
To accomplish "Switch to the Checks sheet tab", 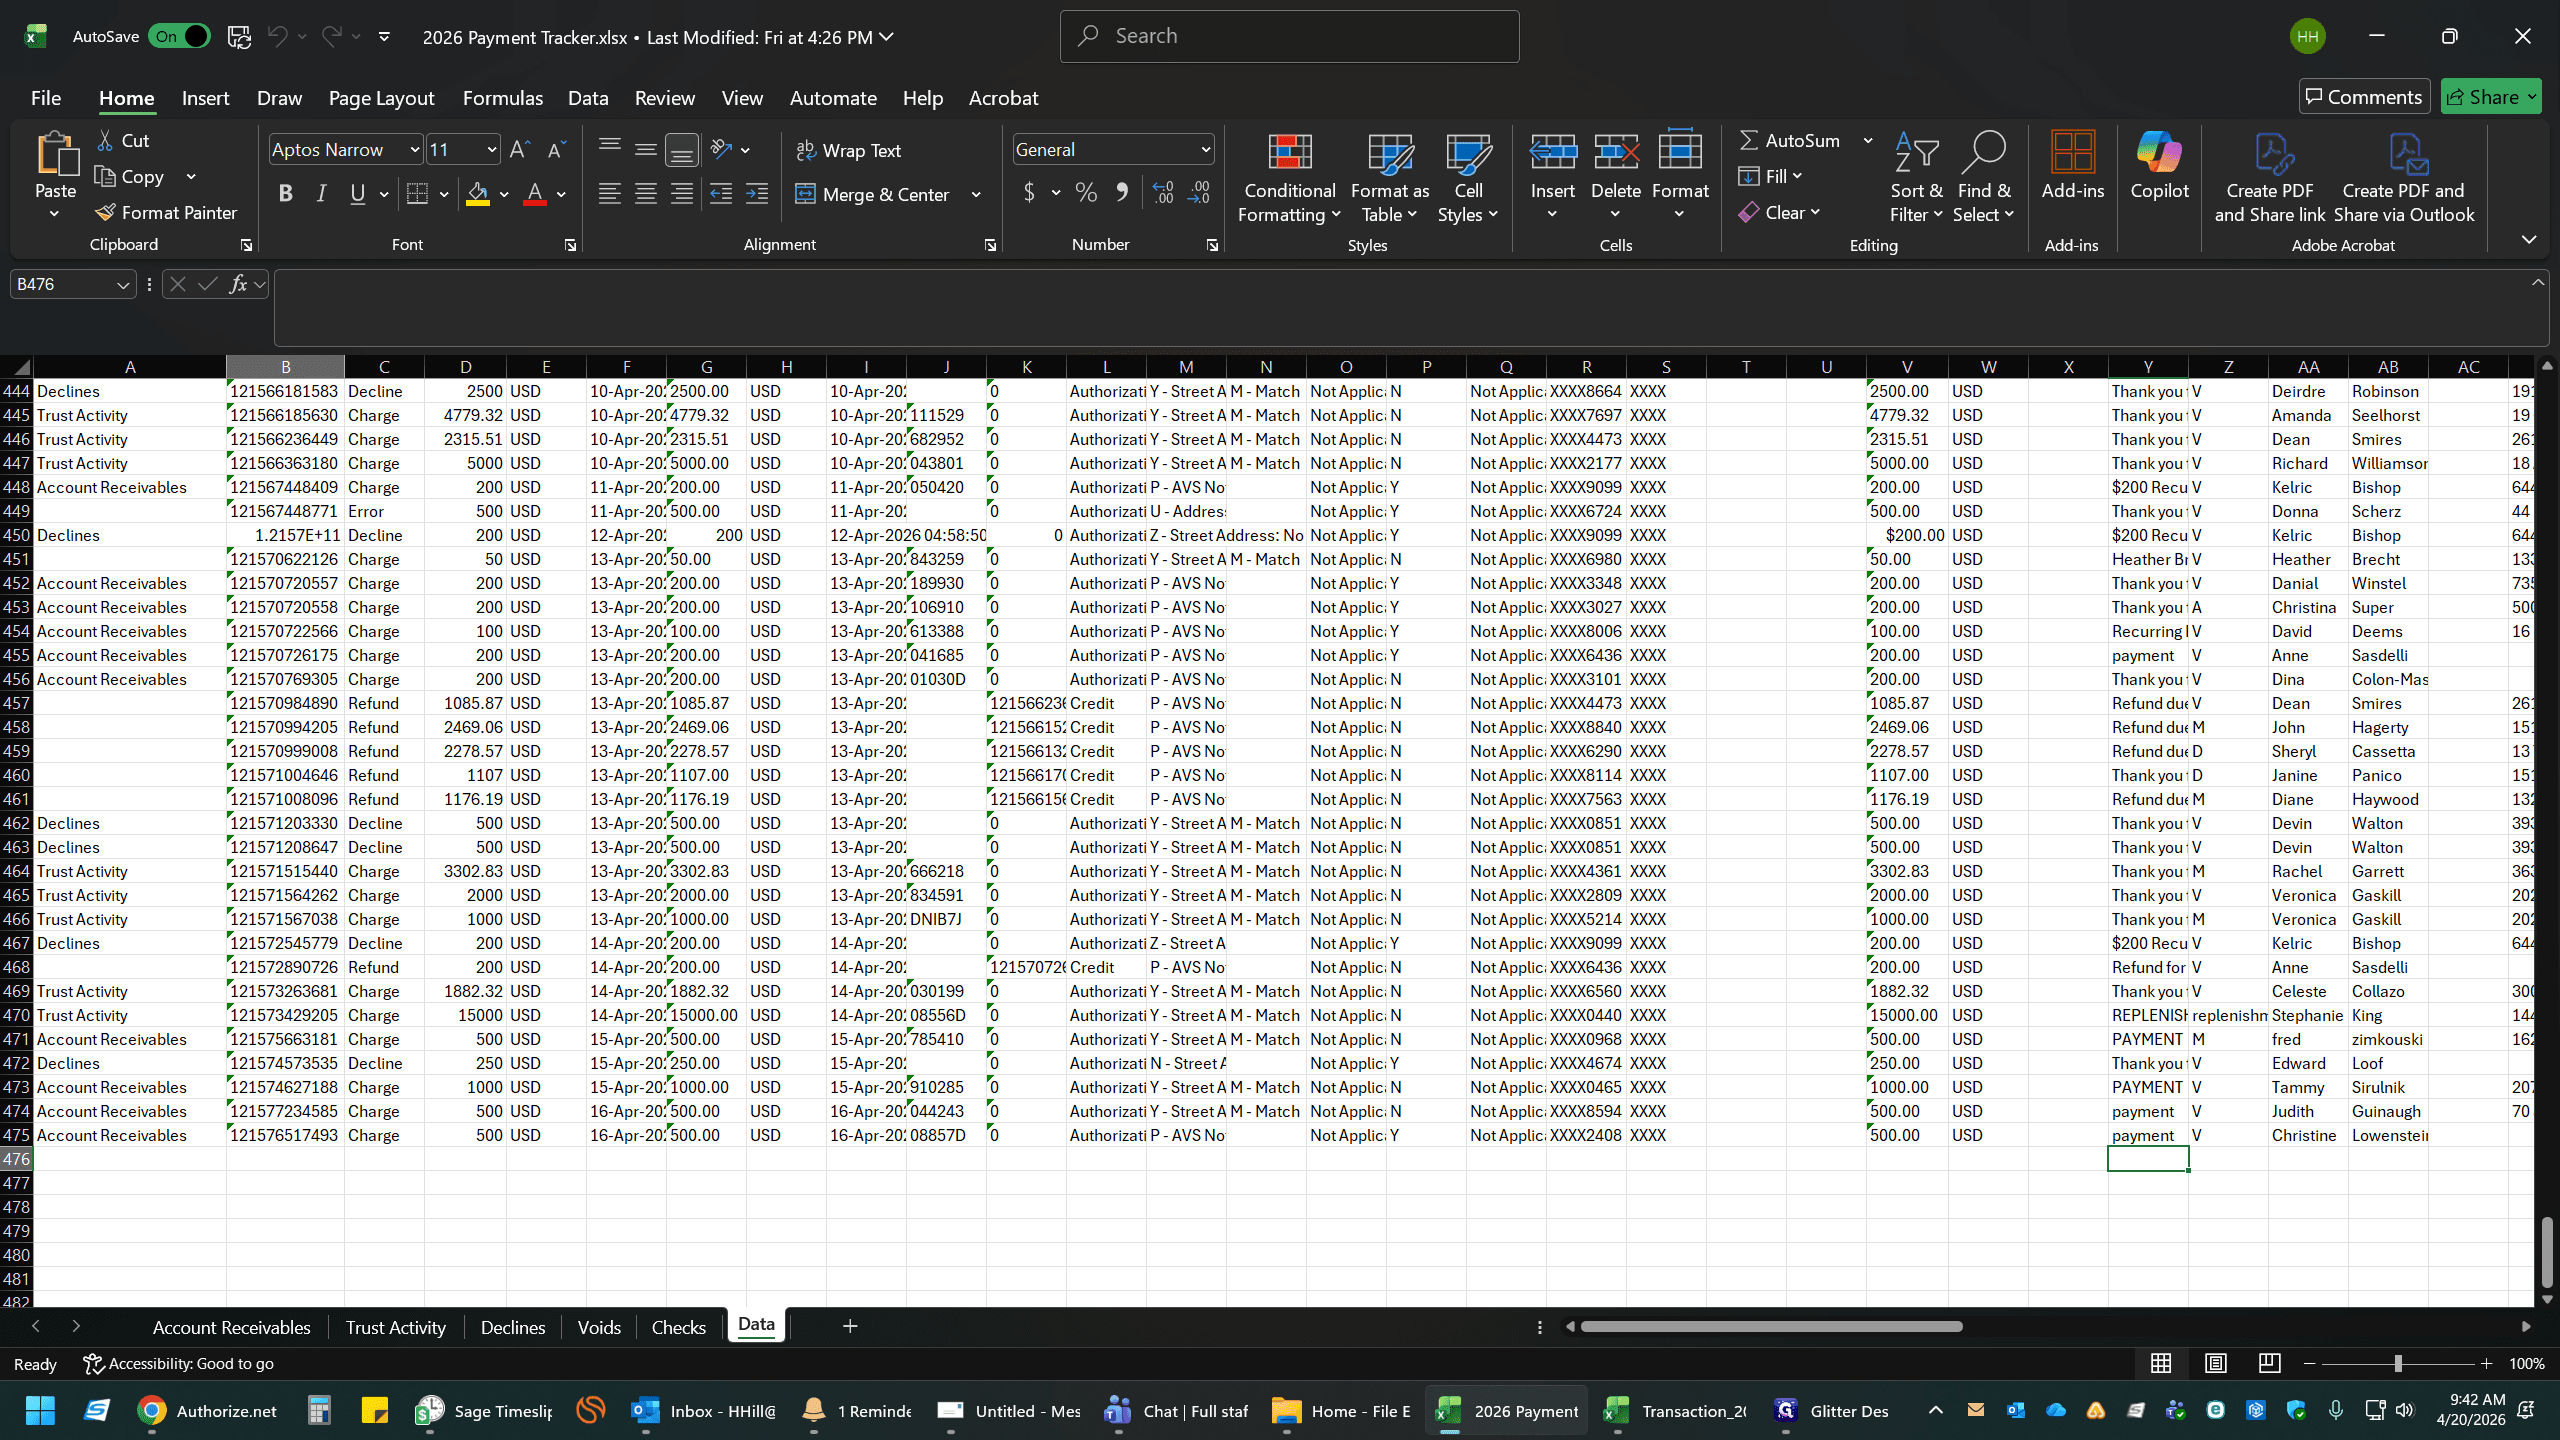I will (x=678, y=1327).
